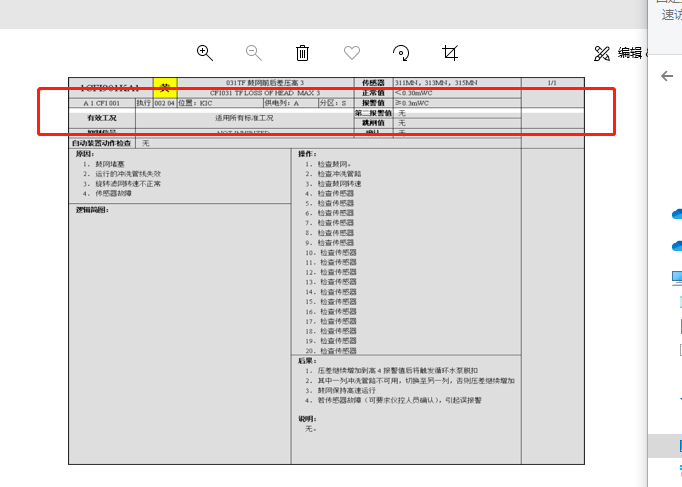Image resolution: width=682 pixels, height=487 pixels.
Task: Go back using the File Explorer arrow
Action: tap(668, 76)
